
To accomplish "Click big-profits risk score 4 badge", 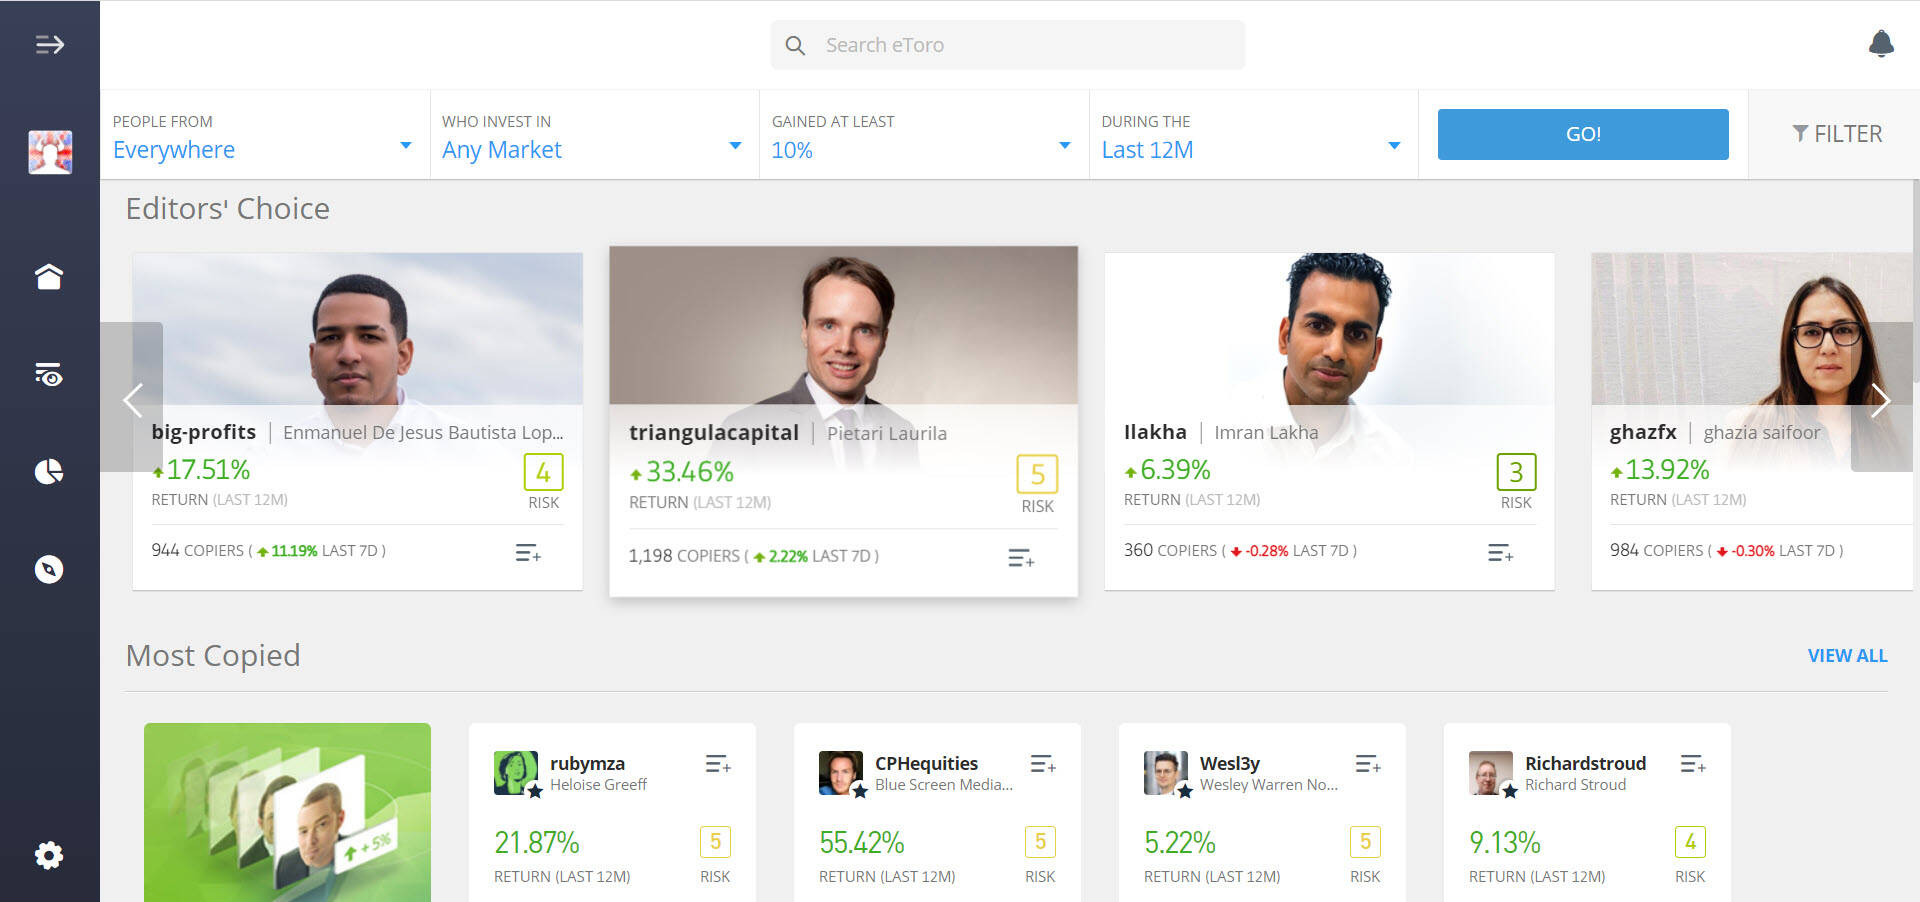I will pyautogui.click(x=544, y=472).
